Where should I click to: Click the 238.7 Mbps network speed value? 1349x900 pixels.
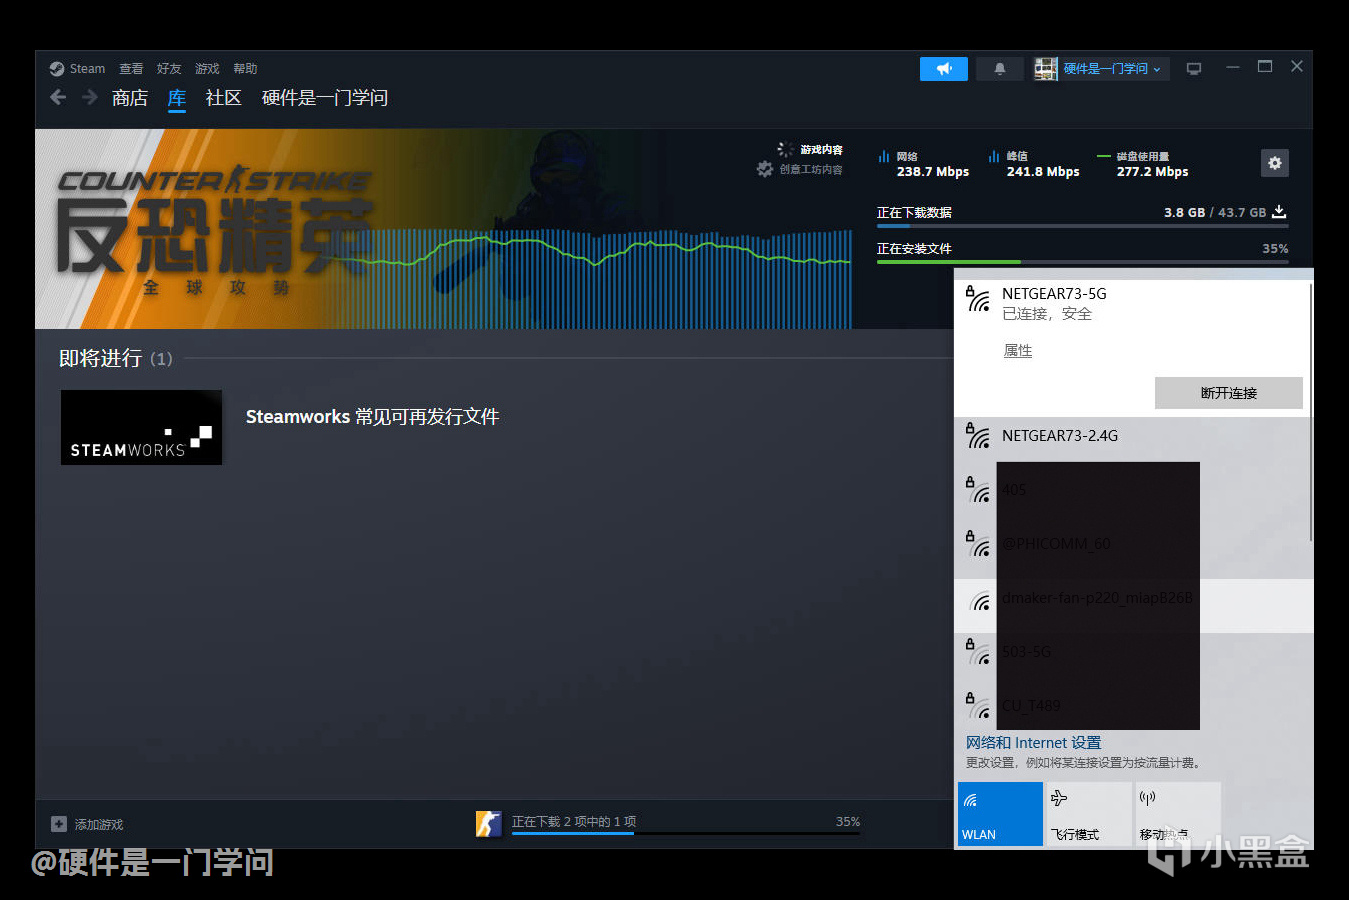933,172
